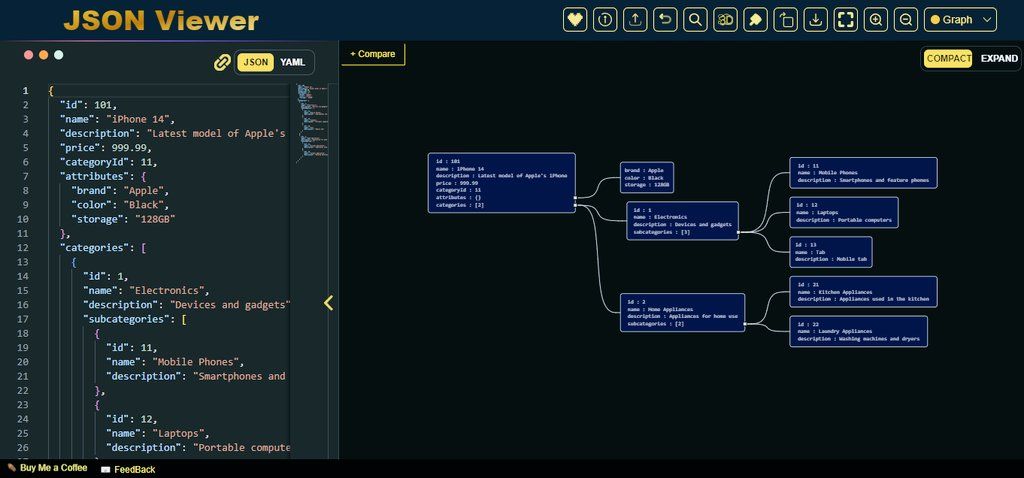This screenshot has height=478, width=1024.
Task: Click Buy Me a Coffee link
Action: tap(47, 468)
